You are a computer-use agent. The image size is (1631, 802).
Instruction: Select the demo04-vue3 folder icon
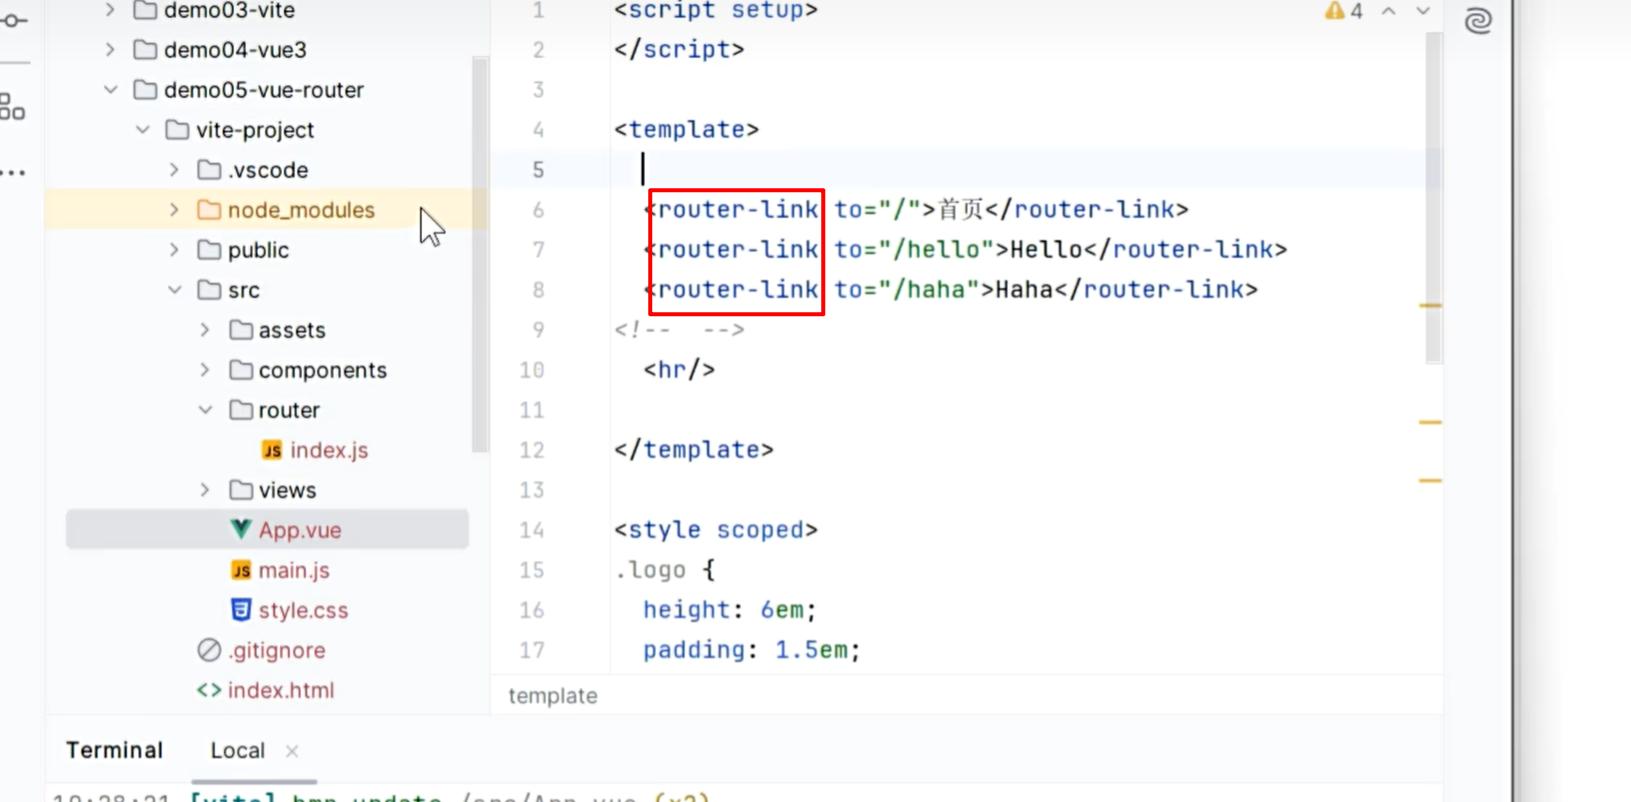[x=145, y=49]
